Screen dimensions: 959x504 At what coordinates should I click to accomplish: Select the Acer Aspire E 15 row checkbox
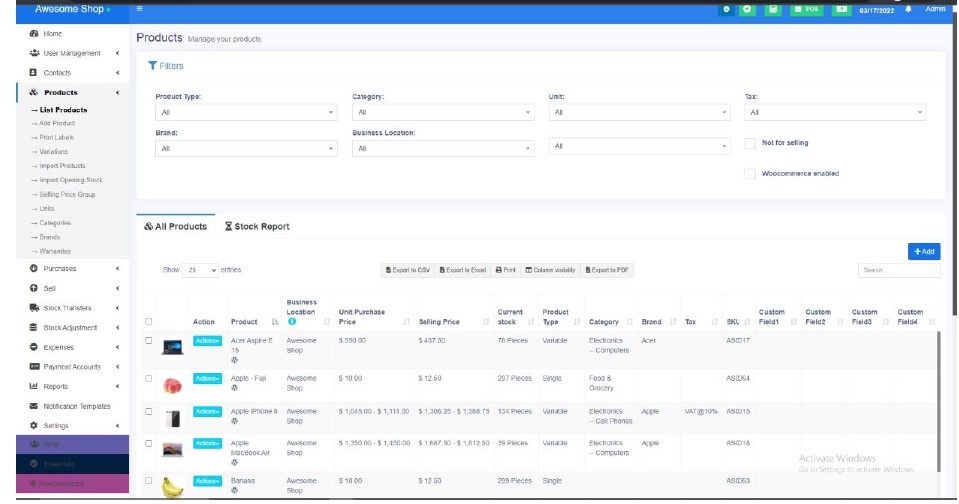pyautogui.click(x=149, y=341)
